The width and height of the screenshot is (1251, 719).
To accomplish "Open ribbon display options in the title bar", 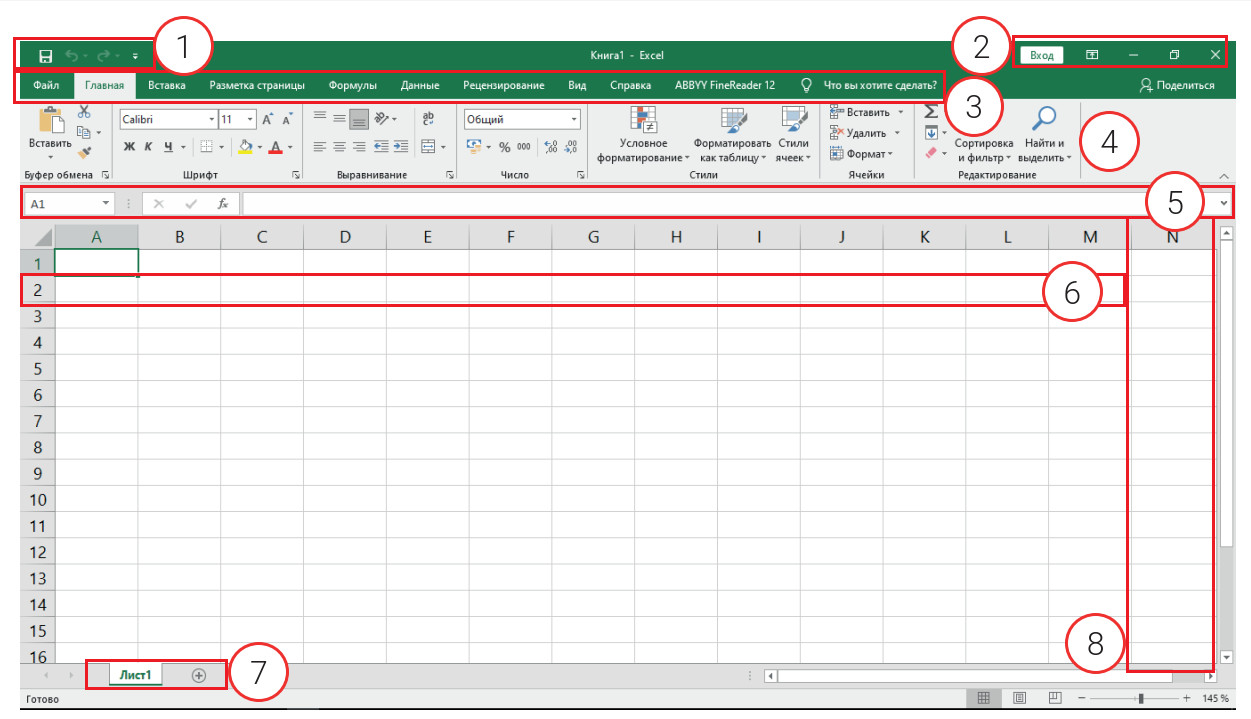I will pos(1092,56).
